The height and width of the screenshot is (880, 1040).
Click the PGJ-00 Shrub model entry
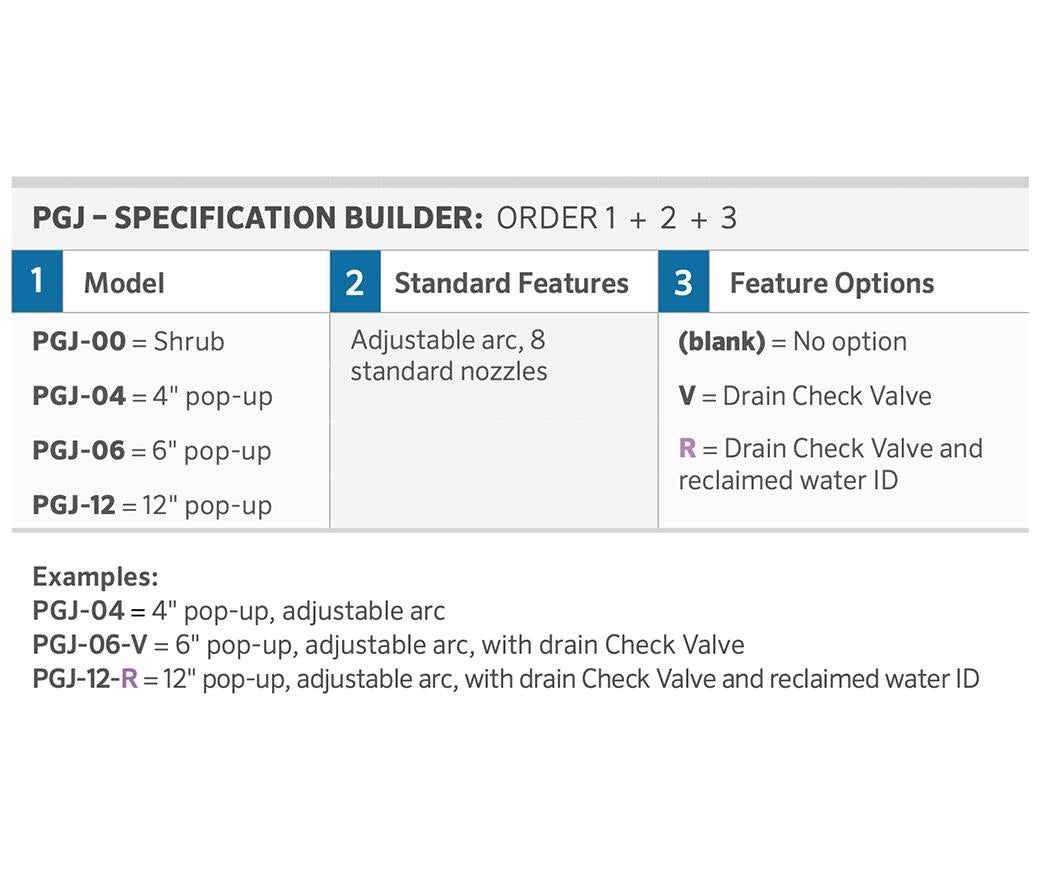pos(128,341)
